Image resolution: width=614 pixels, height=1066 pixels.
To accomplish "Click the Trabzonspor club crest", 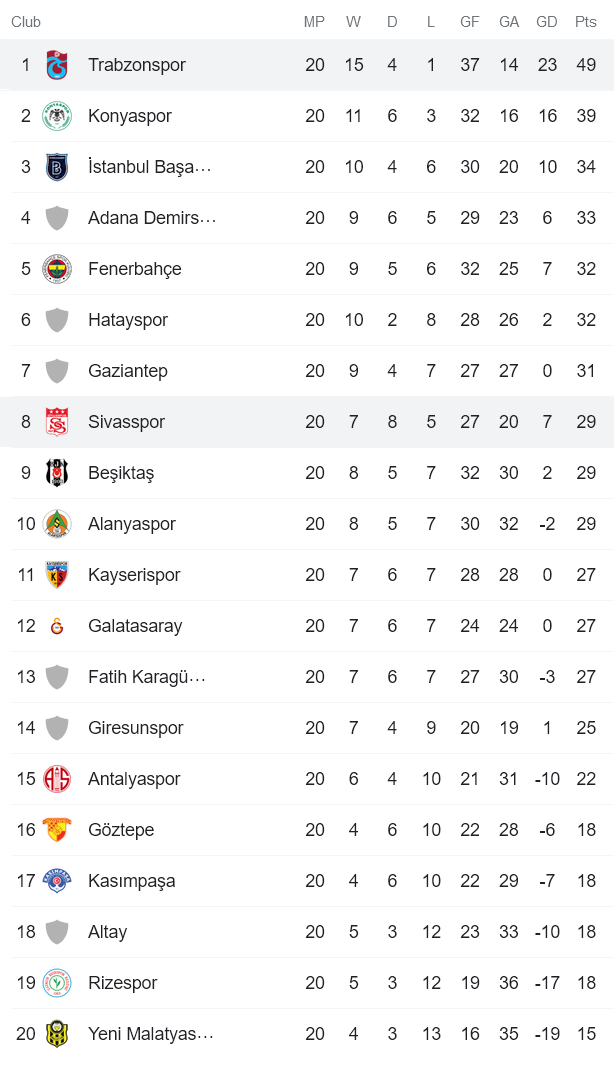I will (x=57, y=63).
